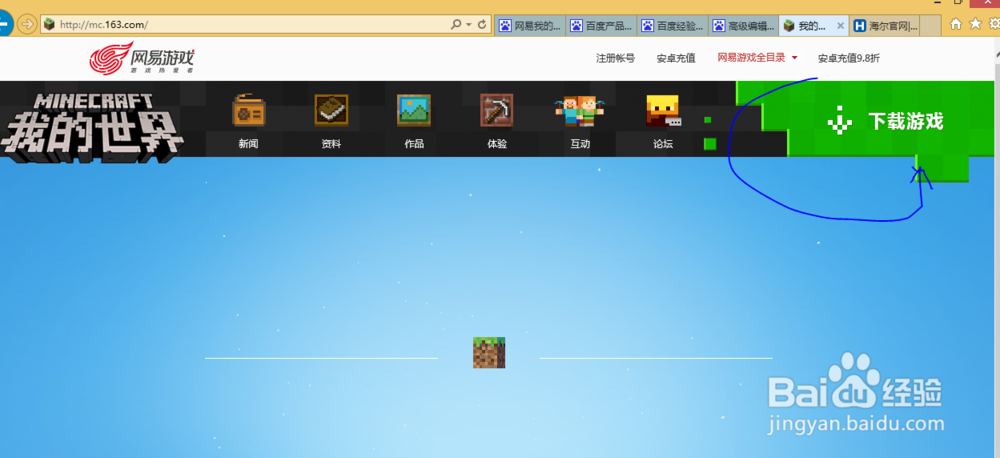Open the 作品 navigation label
1000x458 pixels.
tap(414, 144)
